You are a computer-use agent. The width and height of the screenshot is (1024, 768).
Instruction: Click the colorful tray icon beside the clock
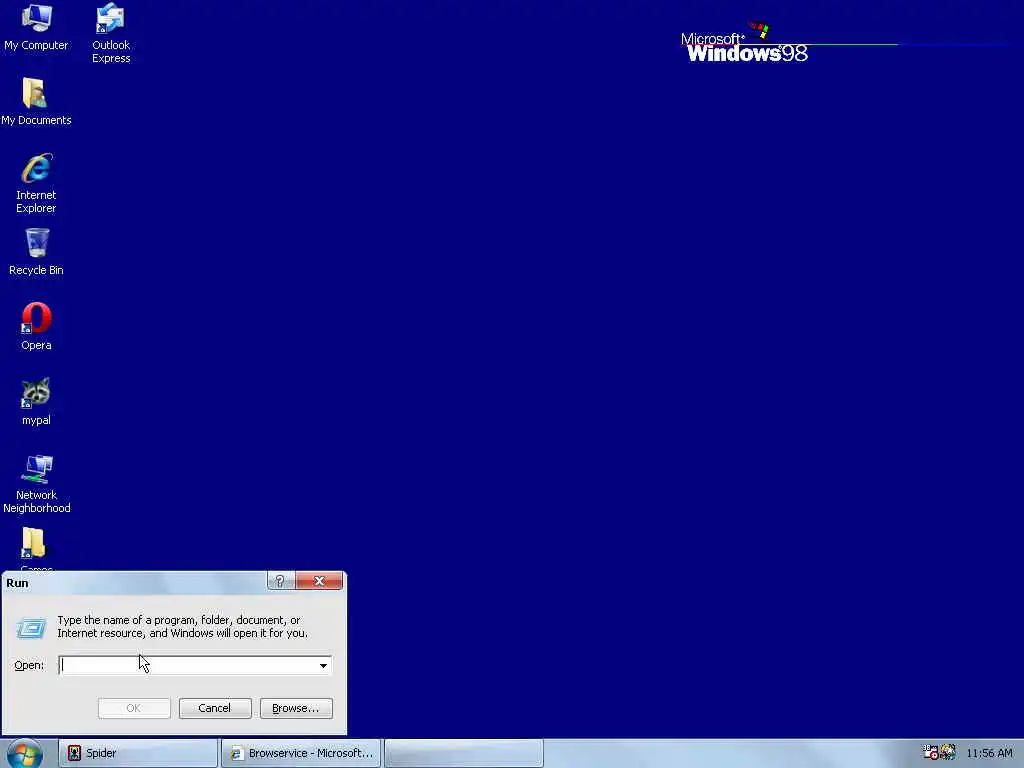[x=948, y=752]
